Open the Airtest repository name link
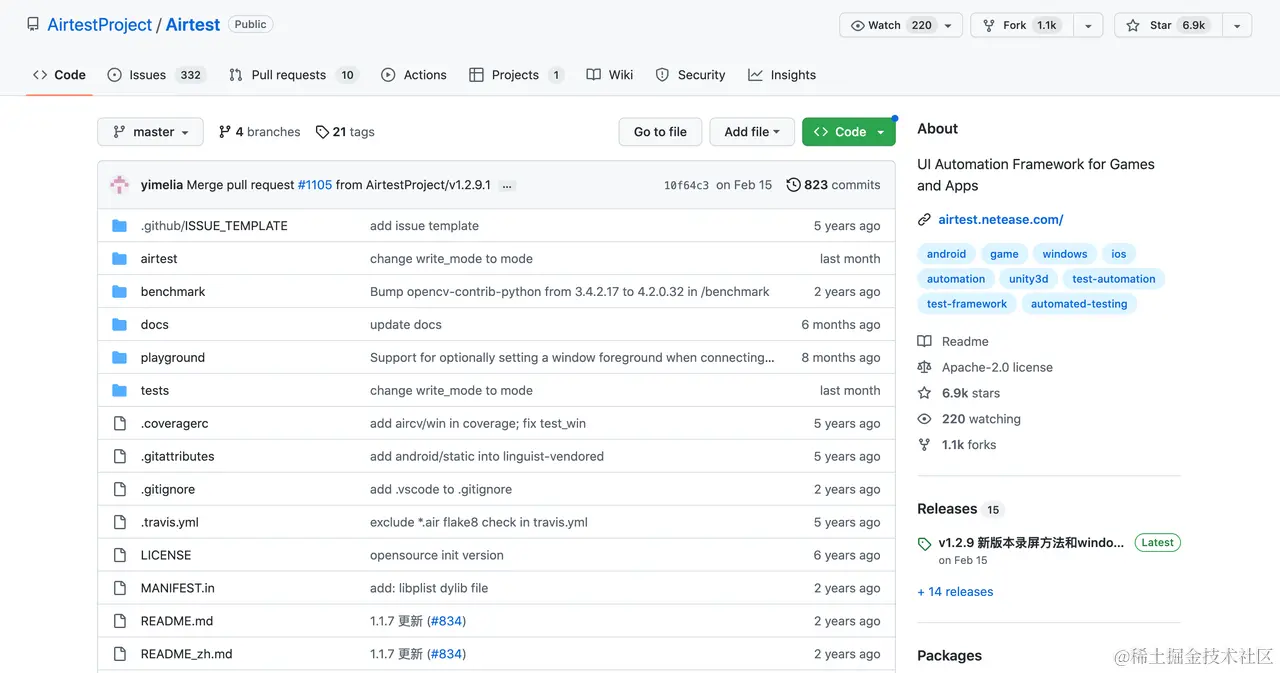1280x673 pixels. tap(193, 25)
